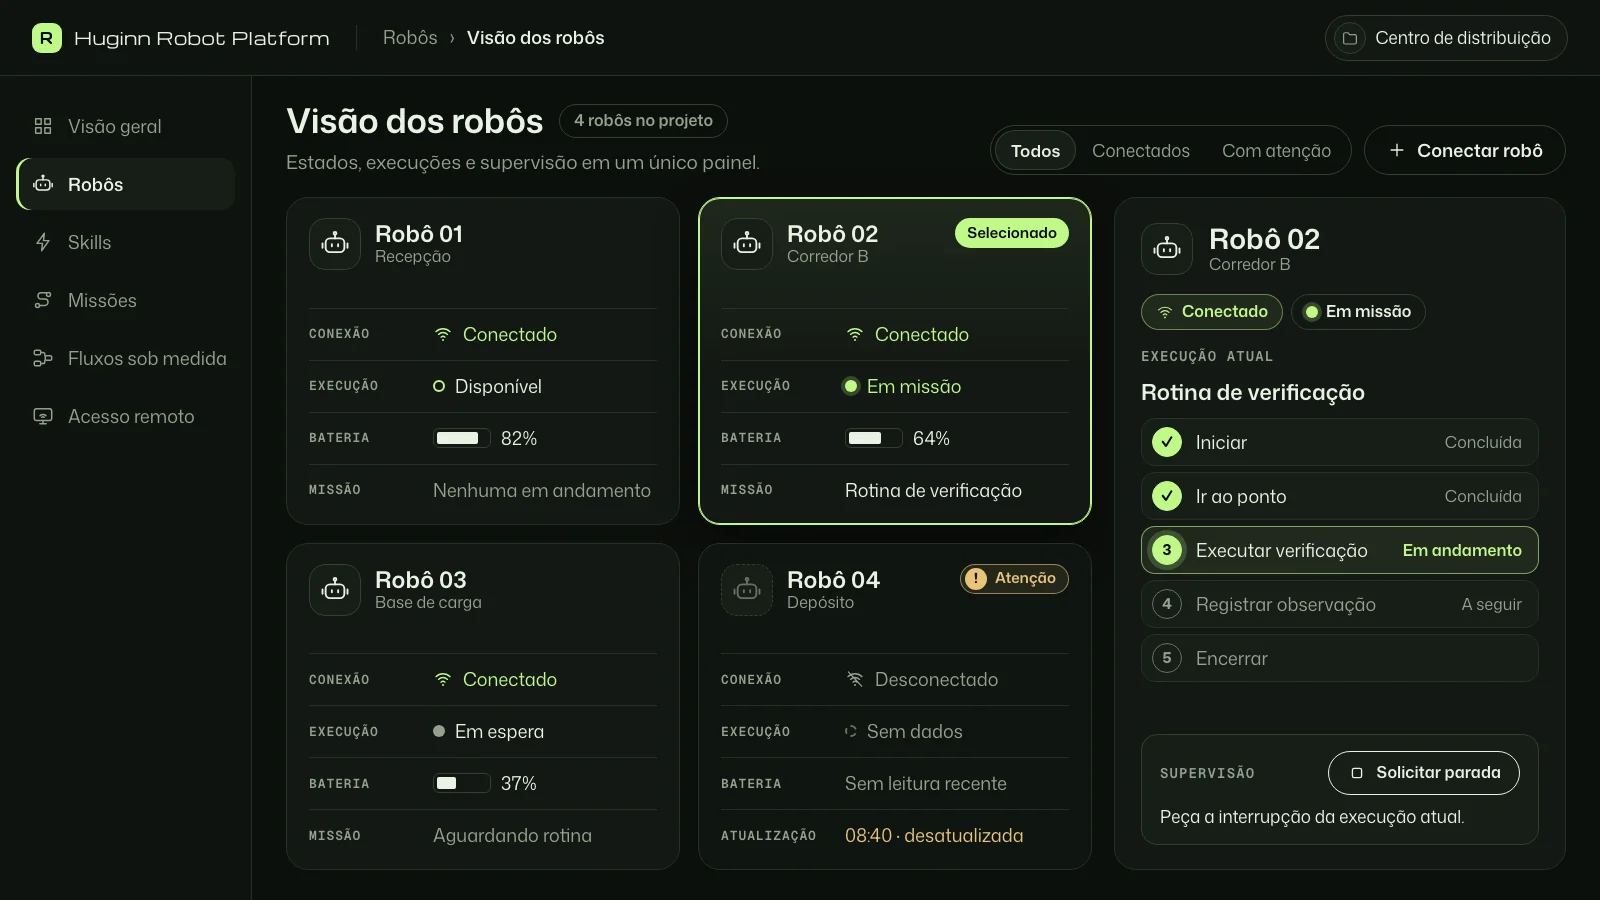Click the checkmark icon of Ir ao ponto

1167,496
